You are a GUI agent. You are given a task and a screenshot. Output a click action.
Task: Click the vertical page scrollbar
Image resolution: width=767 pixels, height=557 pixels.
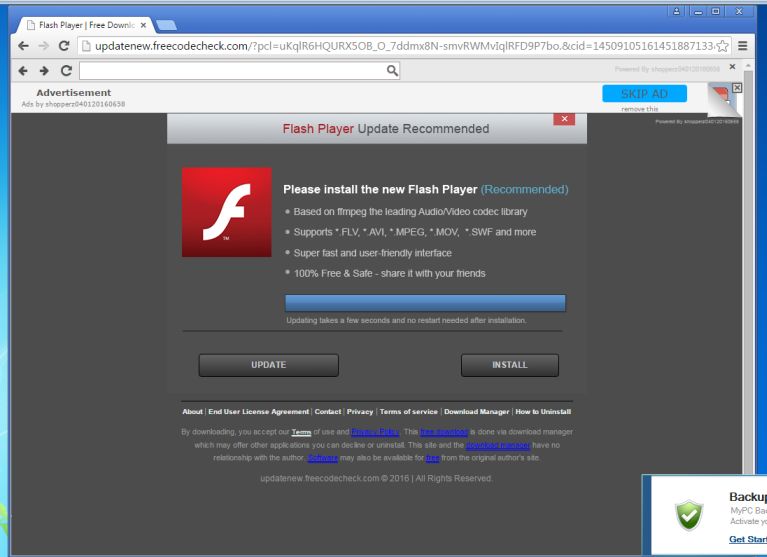point(748,274)
